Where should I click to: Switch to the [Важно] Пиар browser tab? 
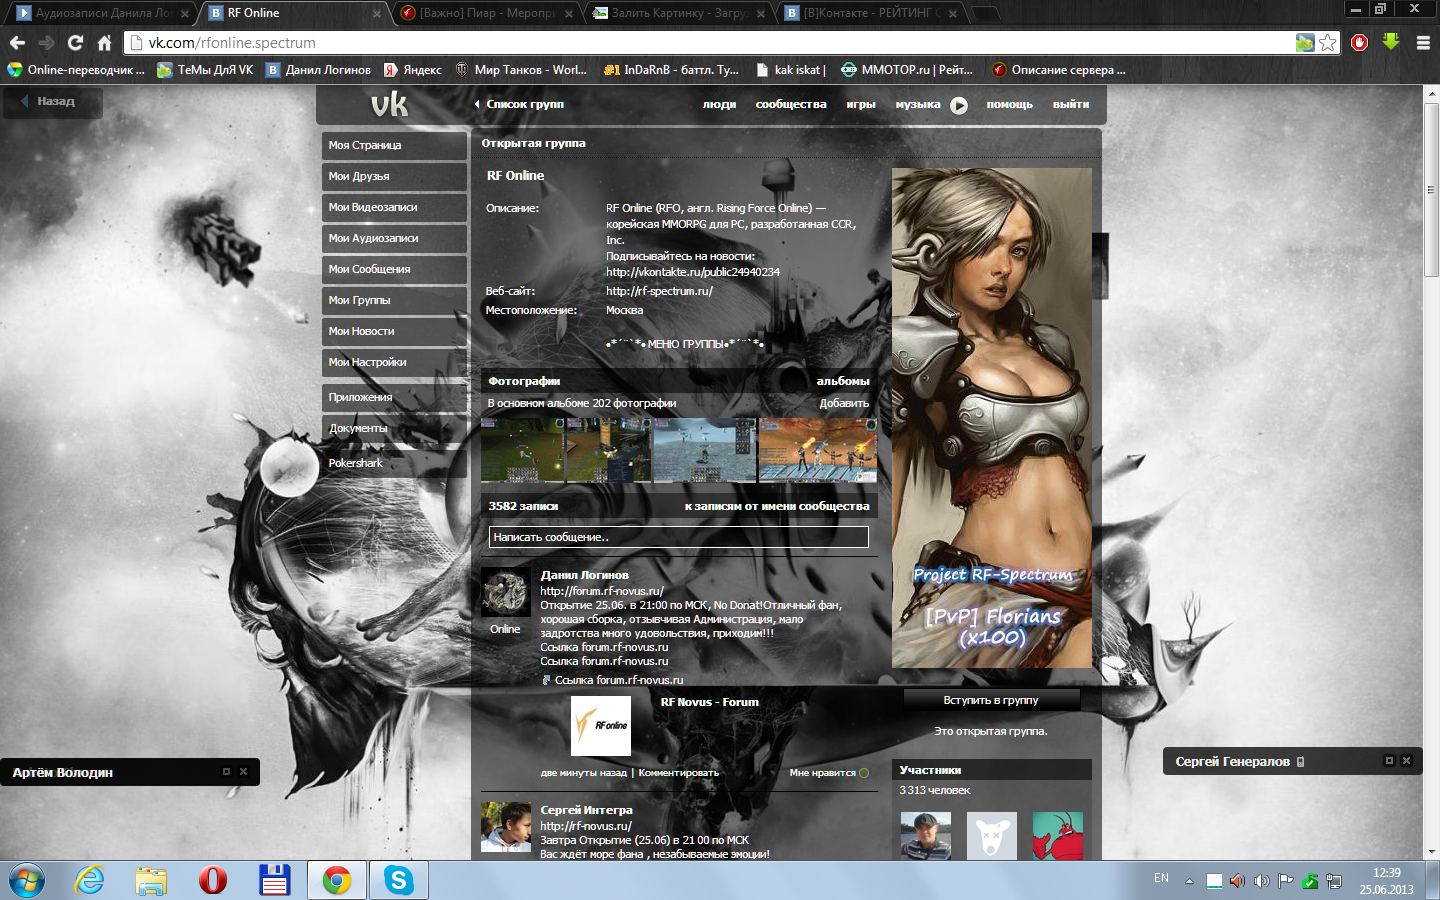click(486, 13)
